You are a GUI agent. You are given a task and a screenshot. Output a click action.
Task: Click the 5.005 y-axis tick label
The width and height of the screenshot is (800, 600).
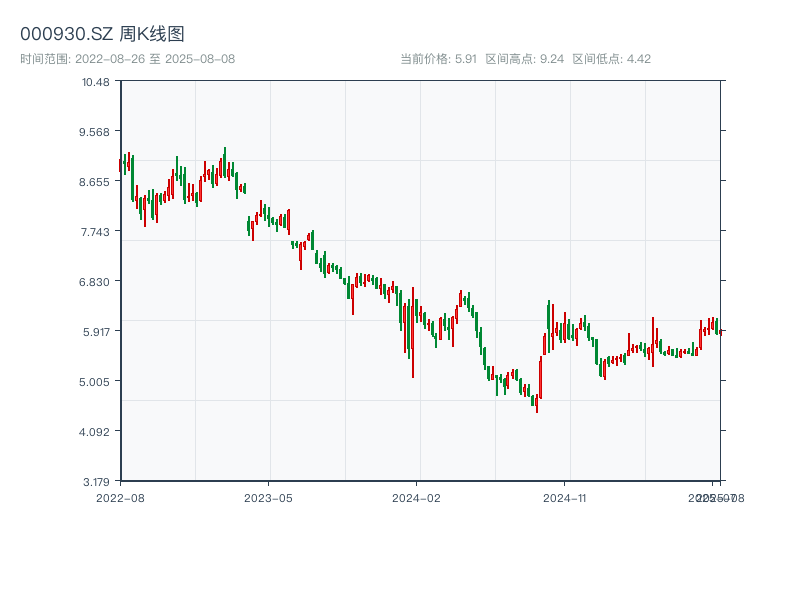coord(96,381)
